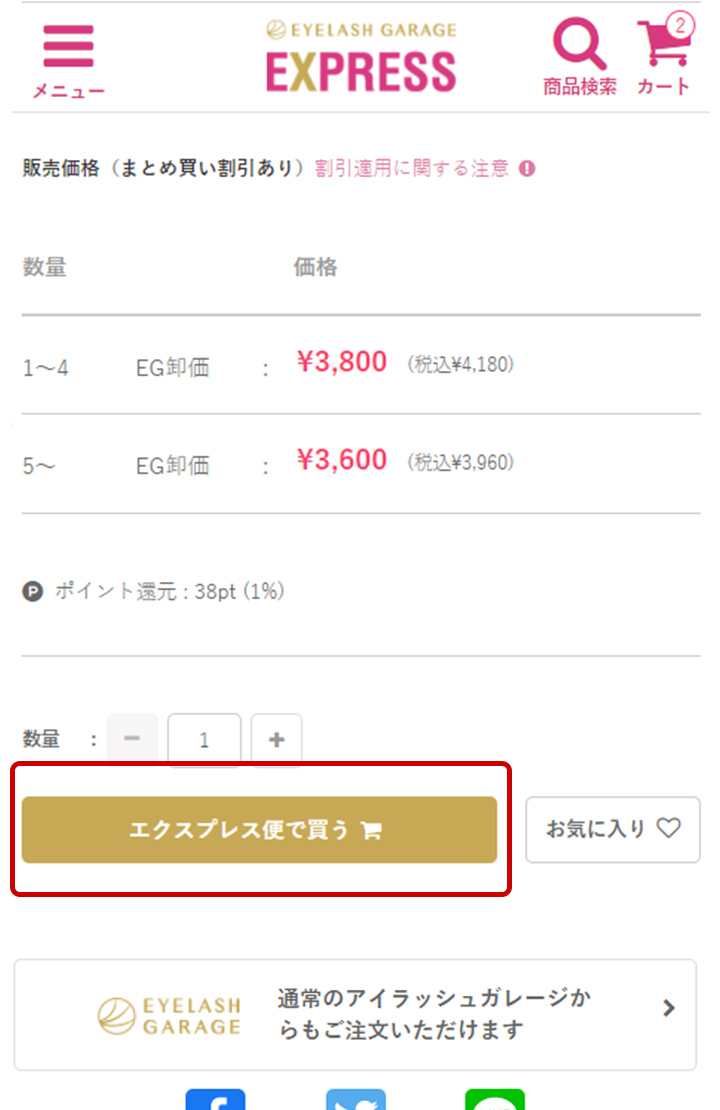The height and width of the screenshot is (1110, 720).
Task: Click the P point icon near ポイント還元
Action: pos(33,592)
